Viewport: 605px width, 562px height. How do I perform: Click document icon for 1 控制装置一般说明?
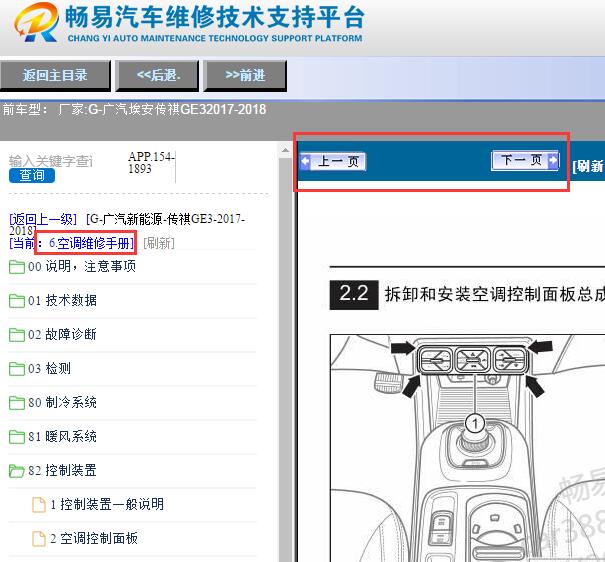pyautogui.click(x=39, y=505)
